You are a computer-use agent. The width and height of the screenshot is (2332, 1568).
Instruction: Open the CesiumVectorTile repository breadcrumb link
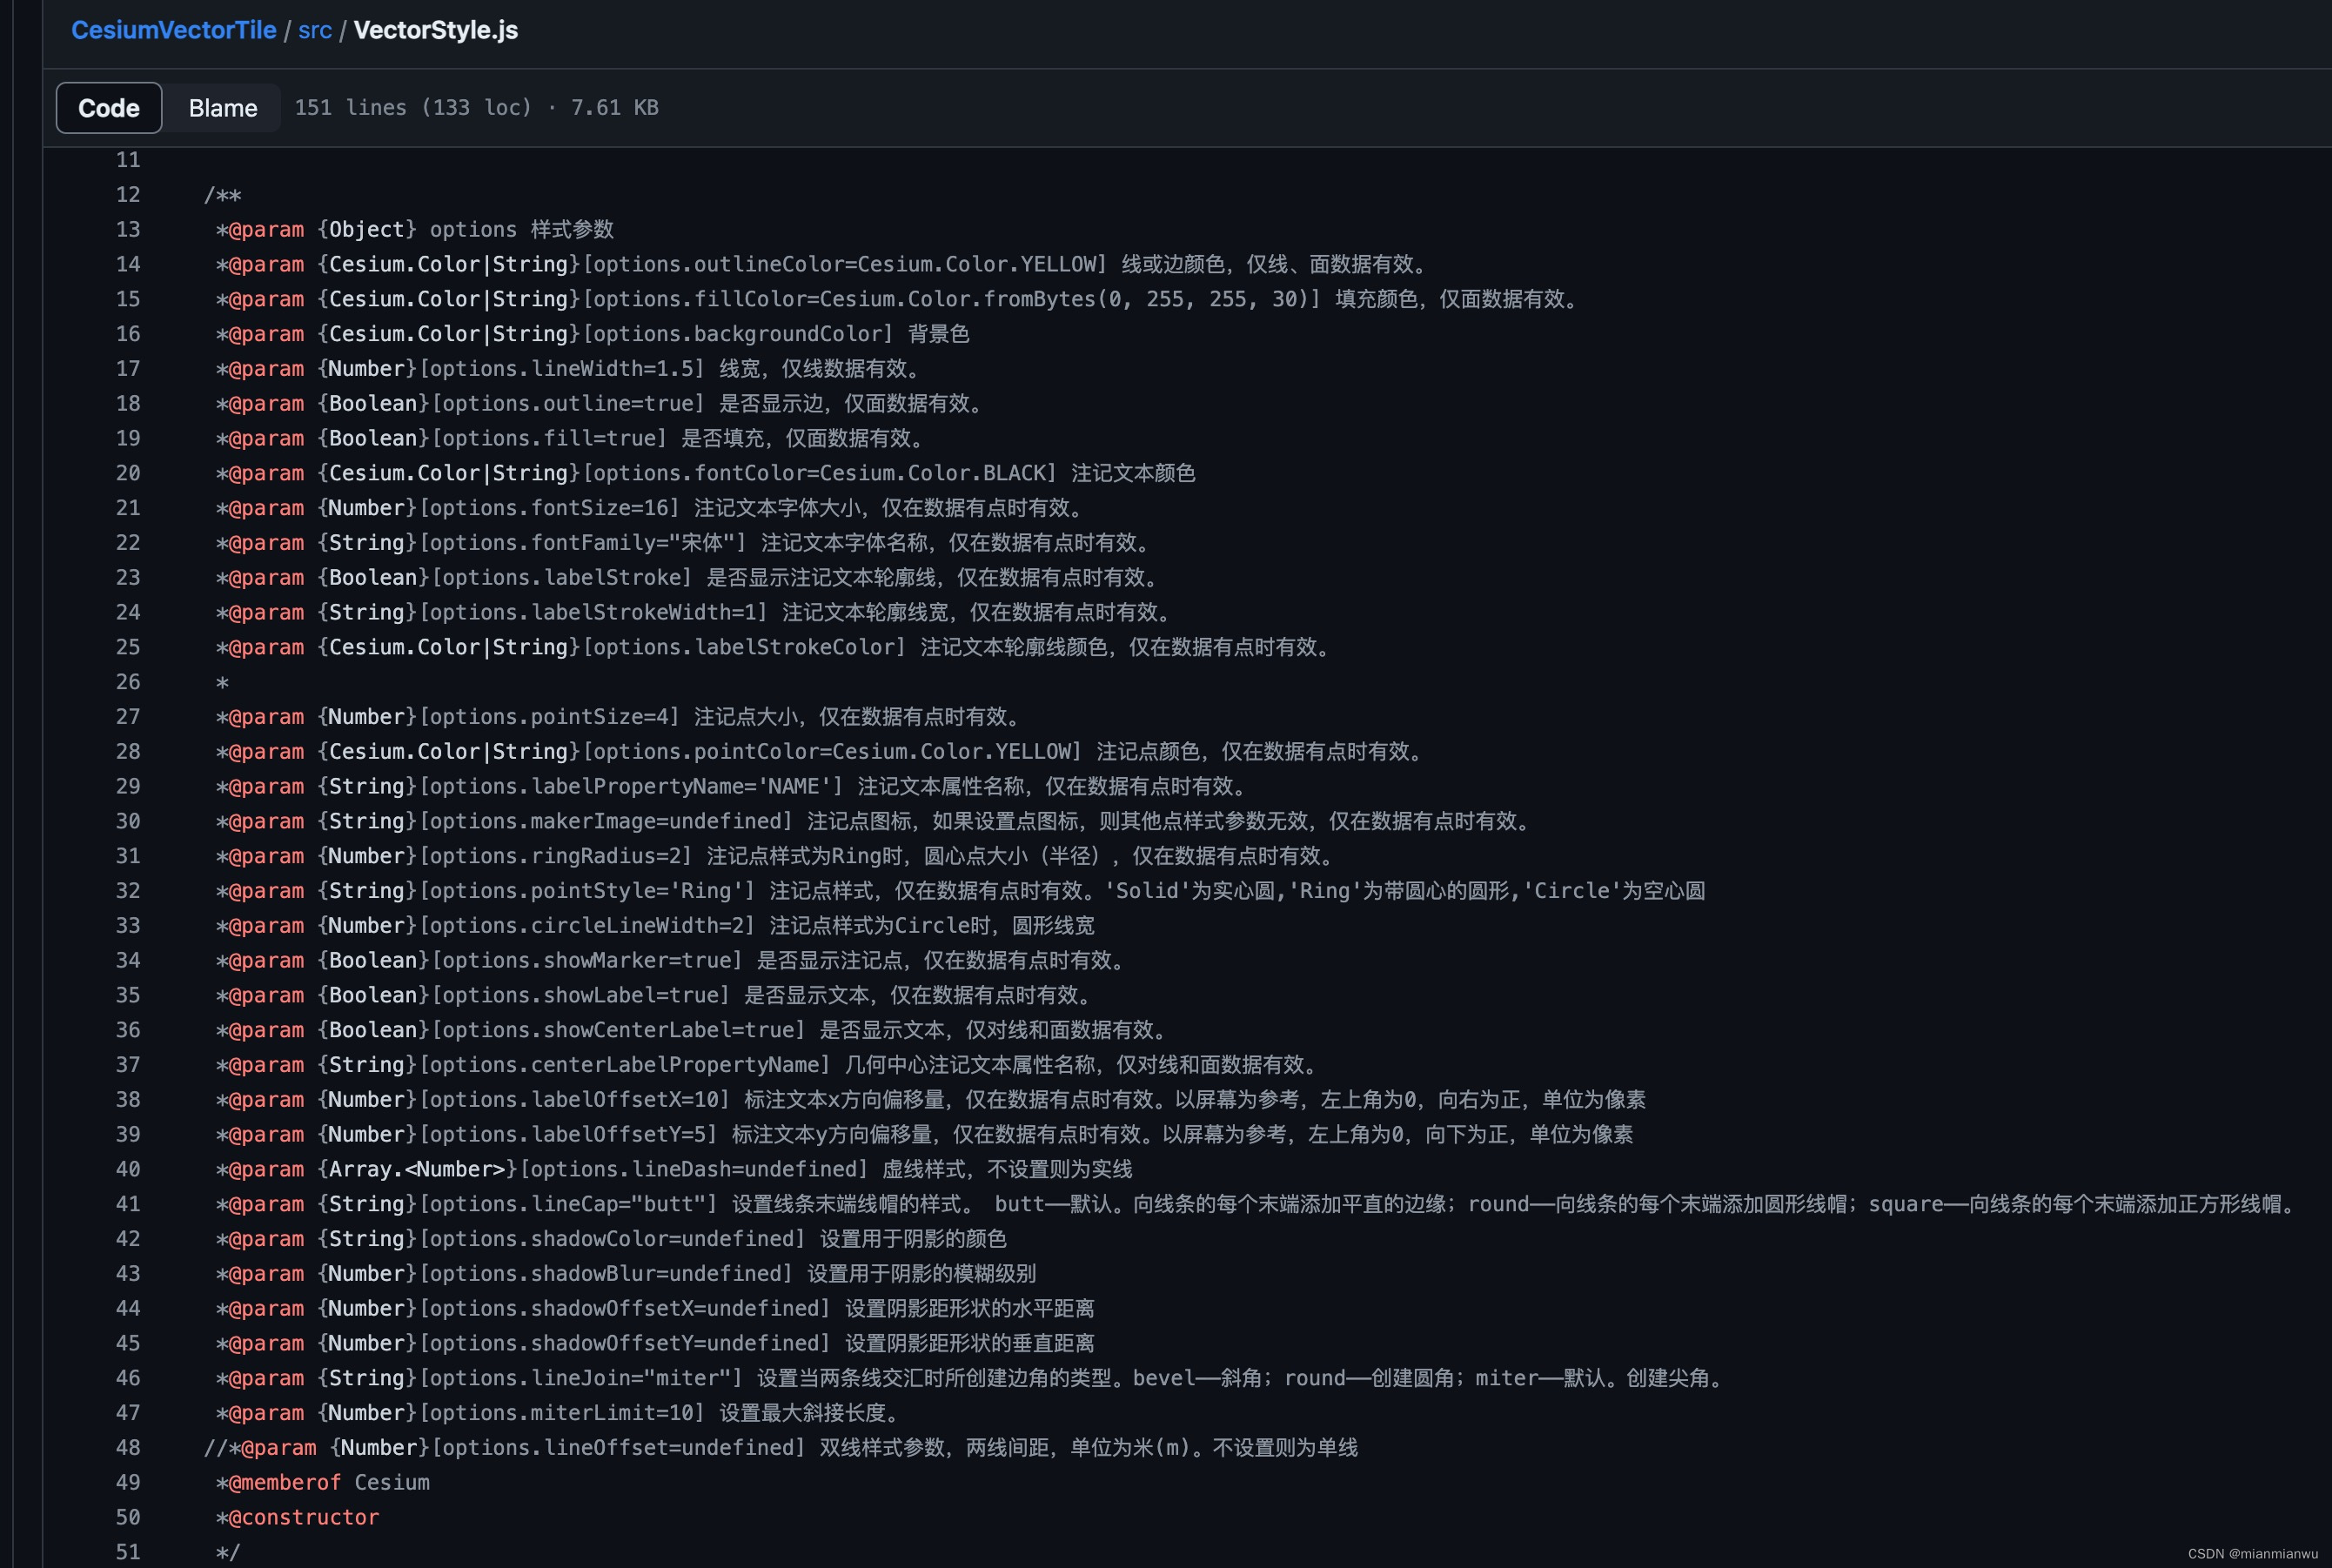coord(173,30)
